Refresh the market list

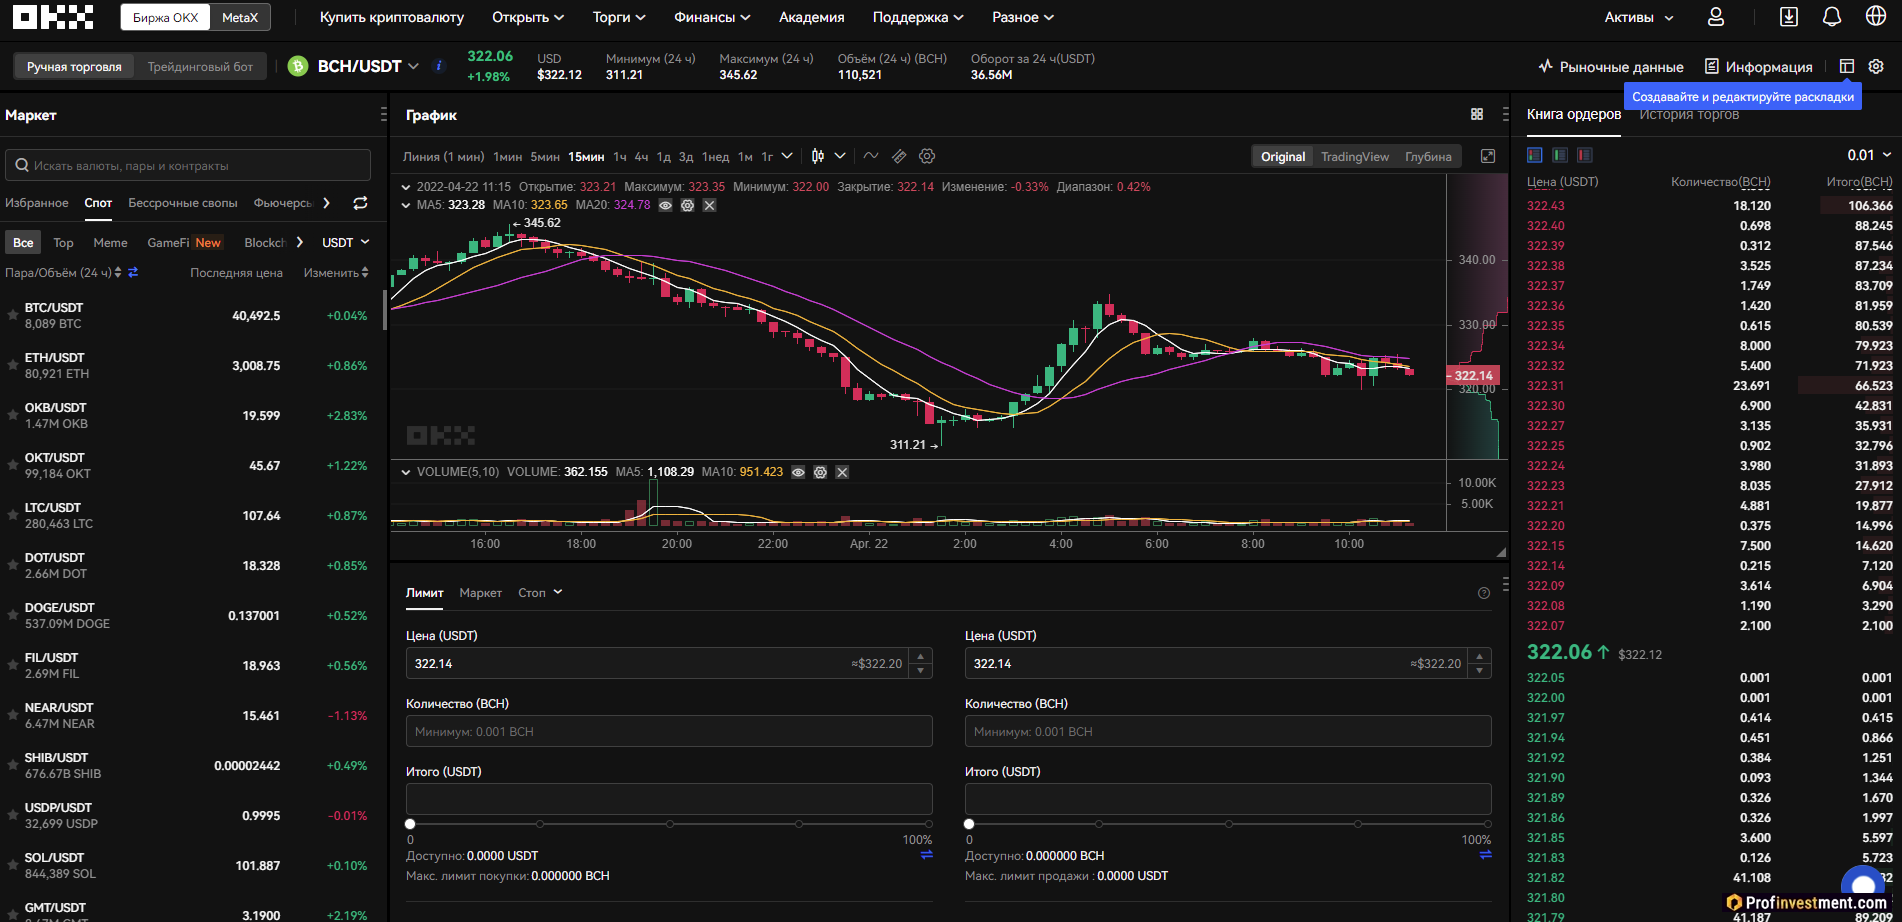361,203
